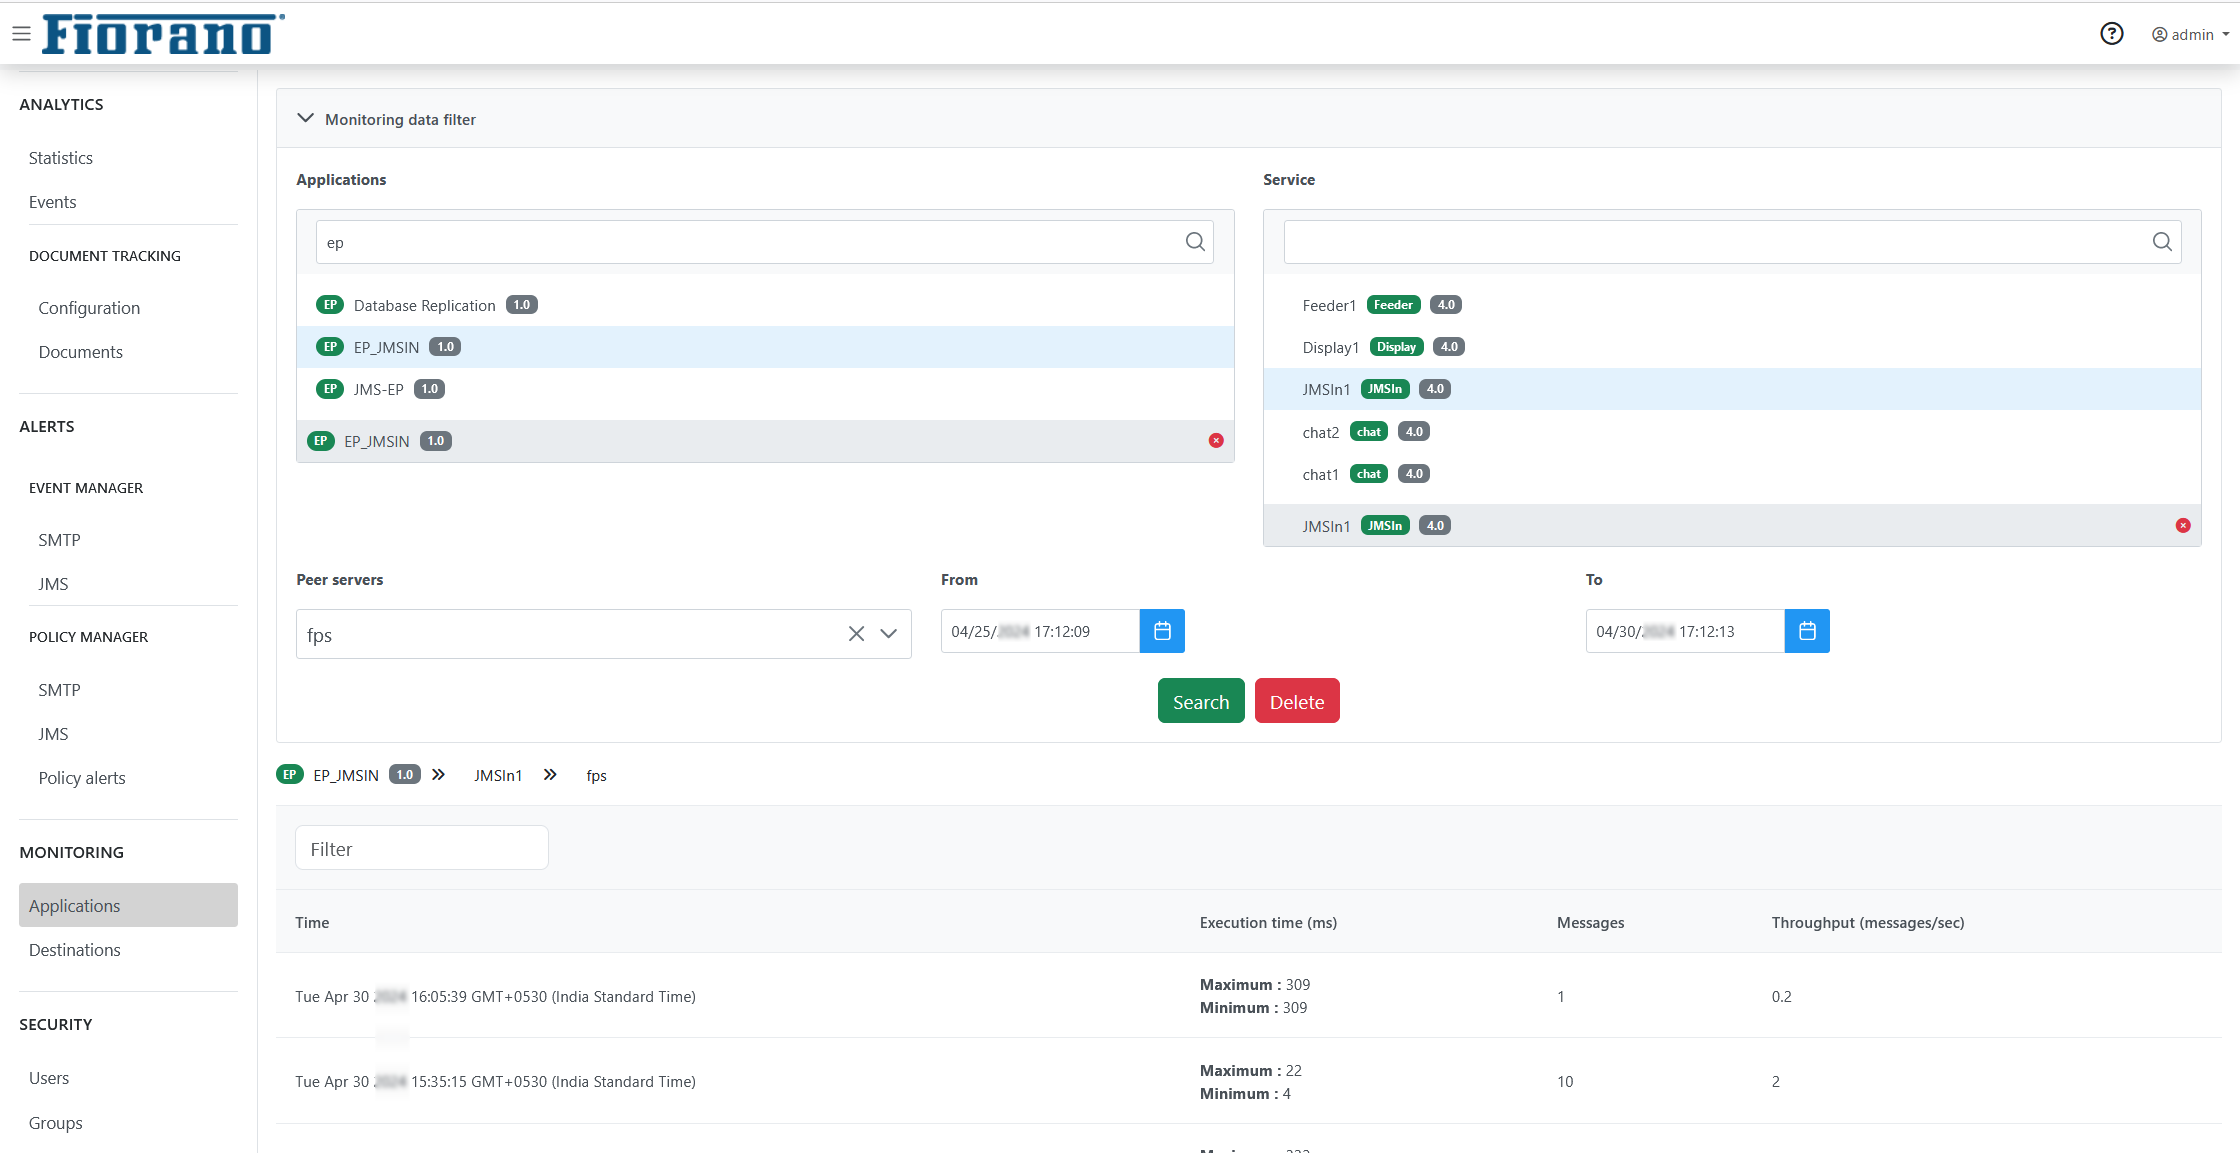2240x1153 pixels.
Task: Click the first breadcrumb double-chevron separator
Action: (x=438, y=775)
